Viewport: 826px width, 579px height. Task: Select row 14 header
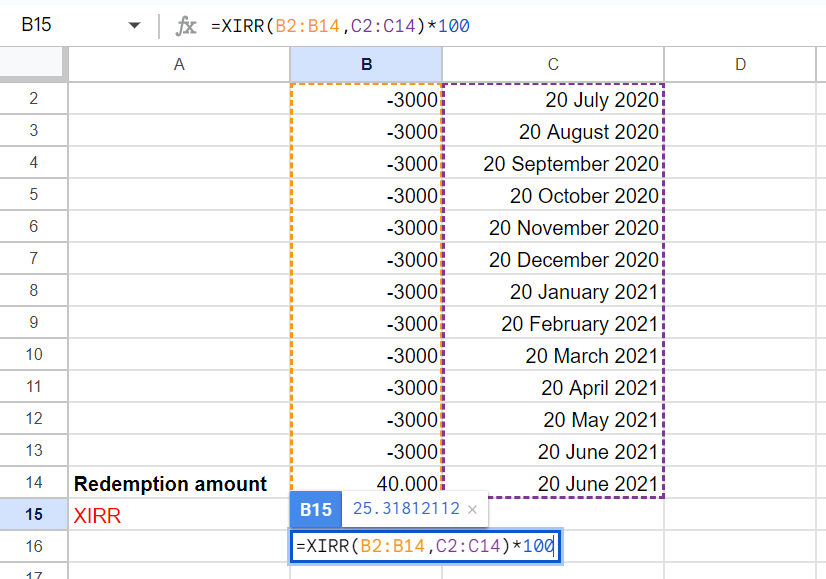(33, 484)
